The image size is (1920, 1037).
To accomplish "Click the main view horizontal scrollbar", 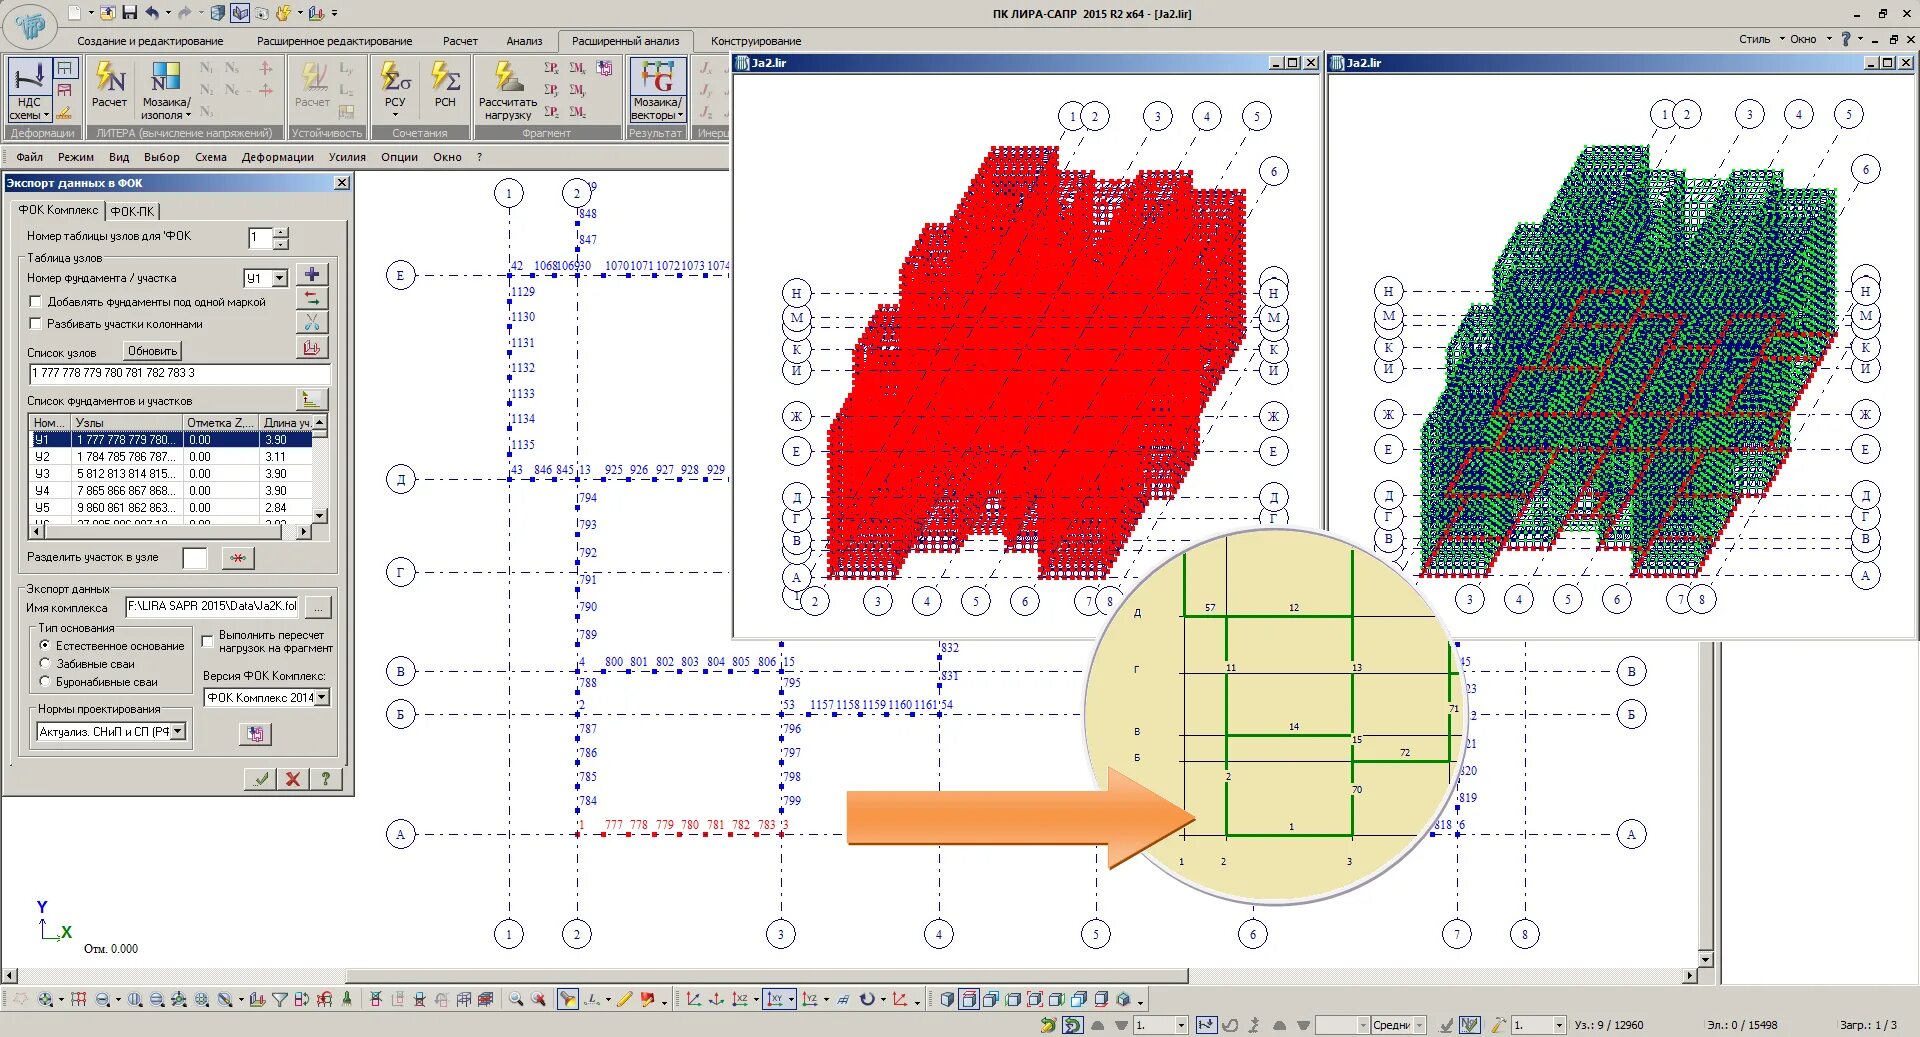I will pos(766,975).
